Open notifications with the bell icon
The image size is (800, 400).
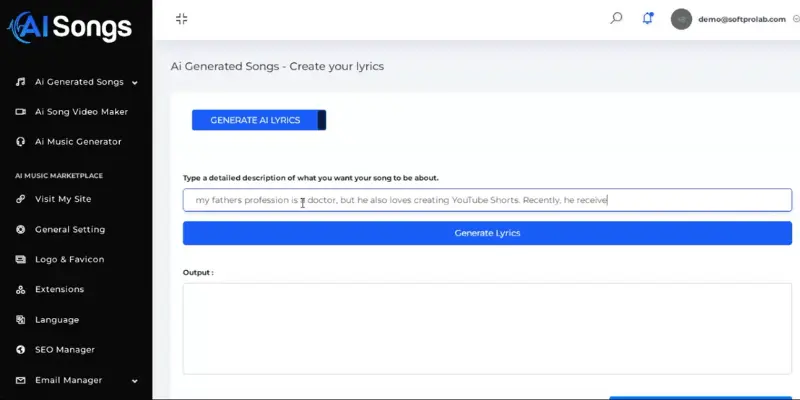[647, 18]
